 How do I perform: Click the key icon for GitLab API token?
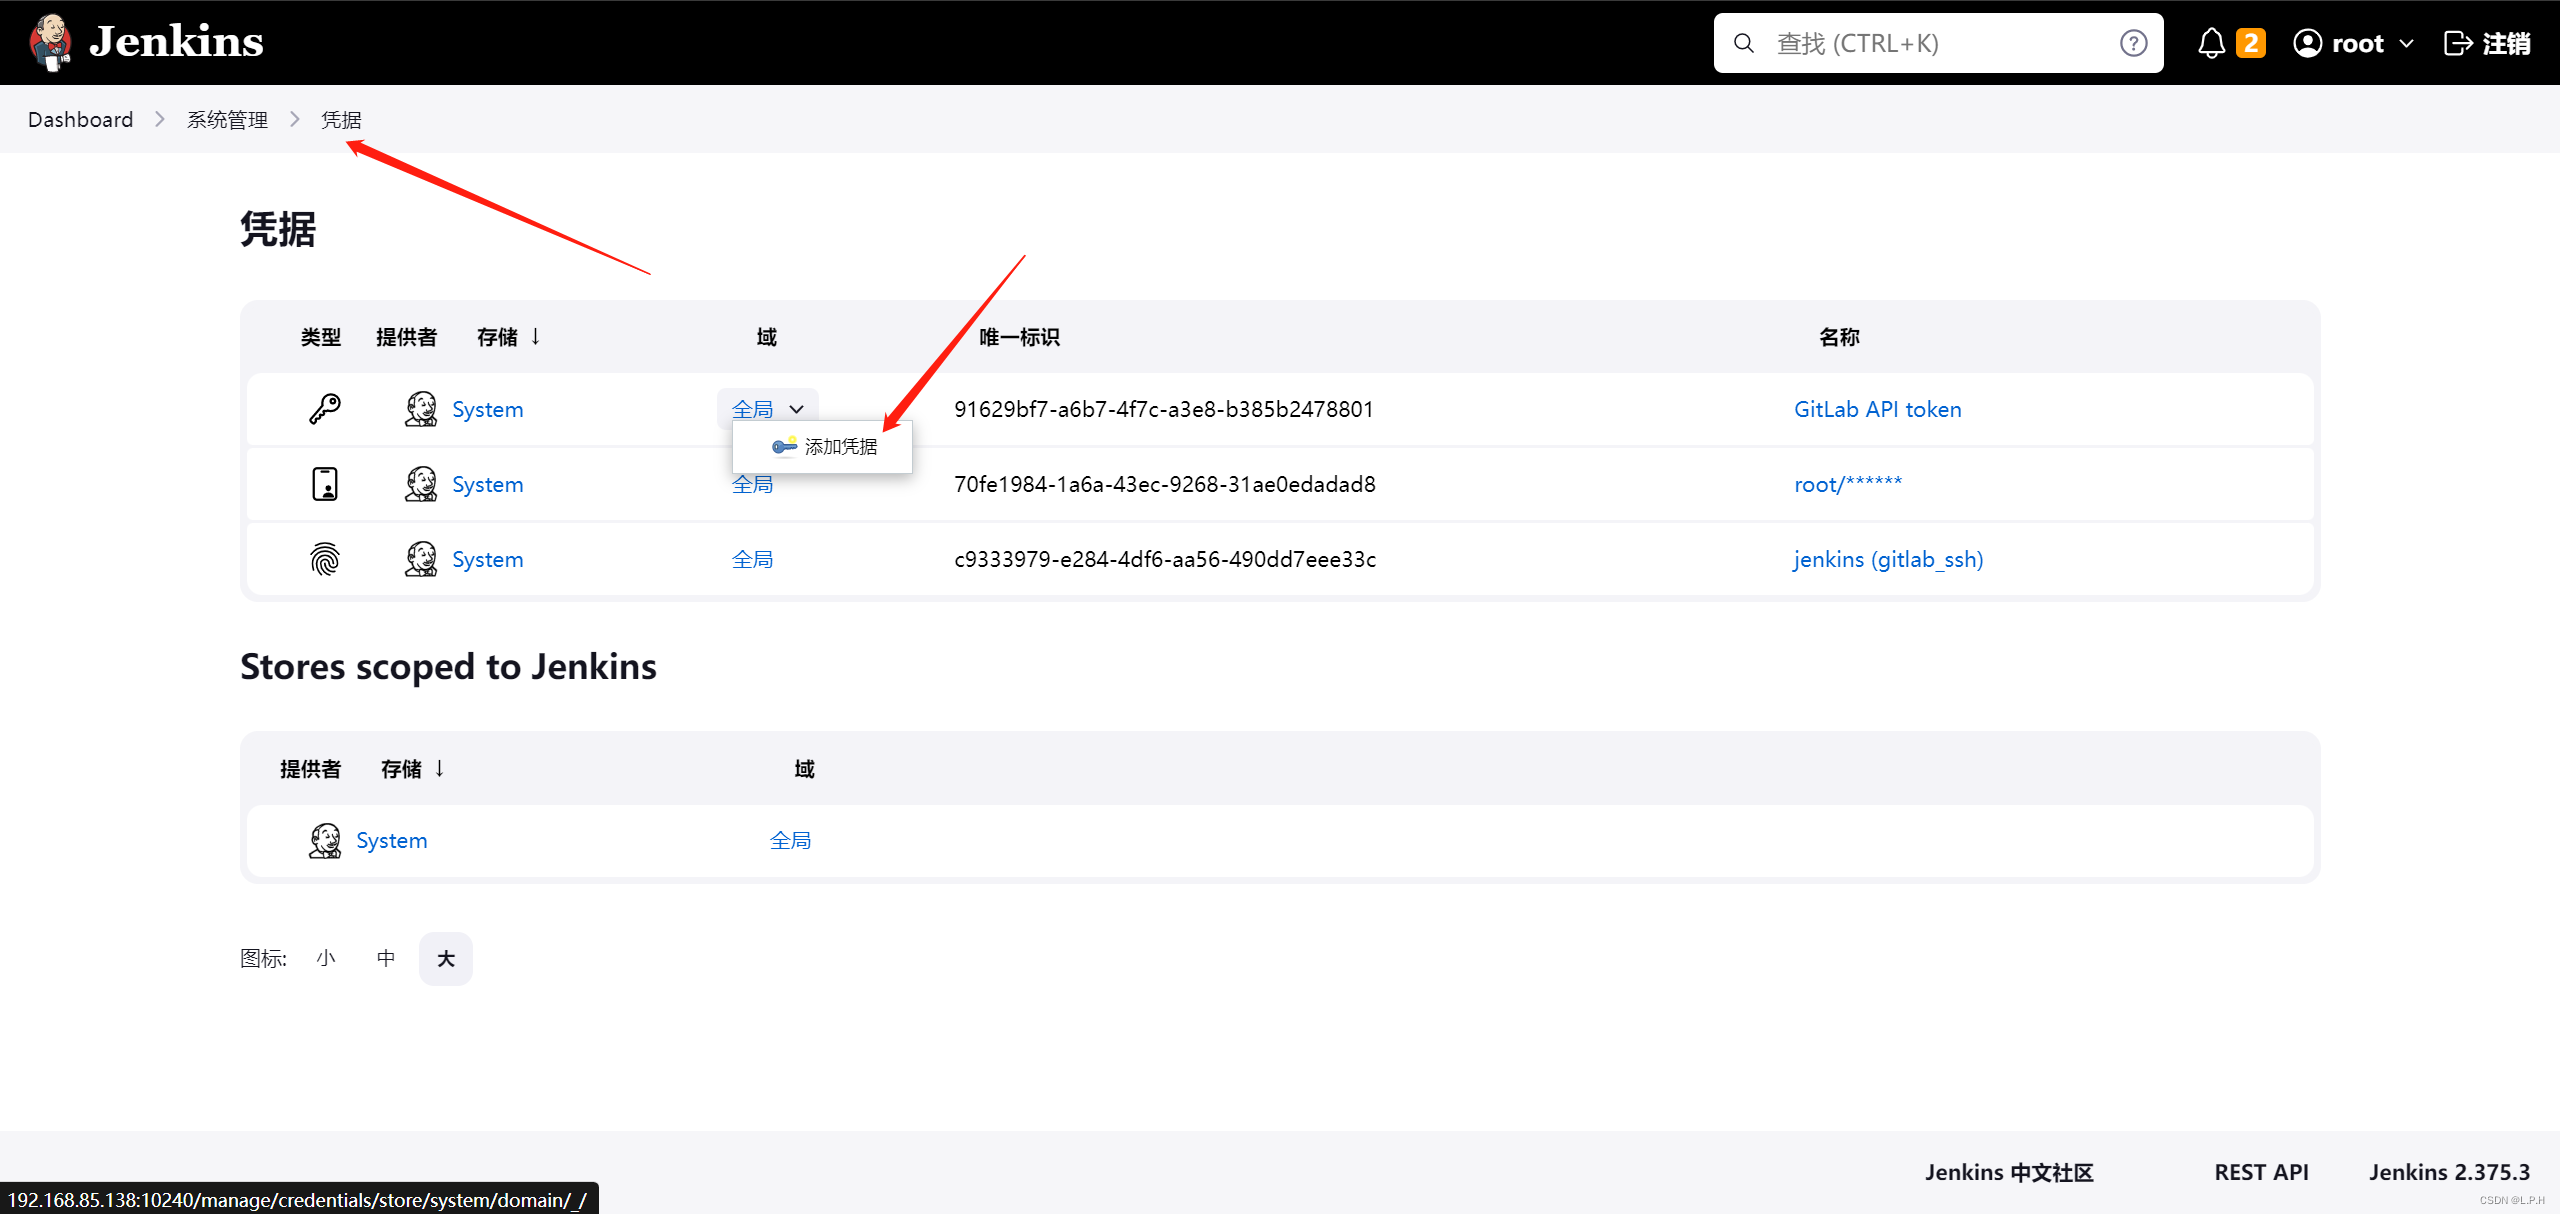[x=325, y=409]
